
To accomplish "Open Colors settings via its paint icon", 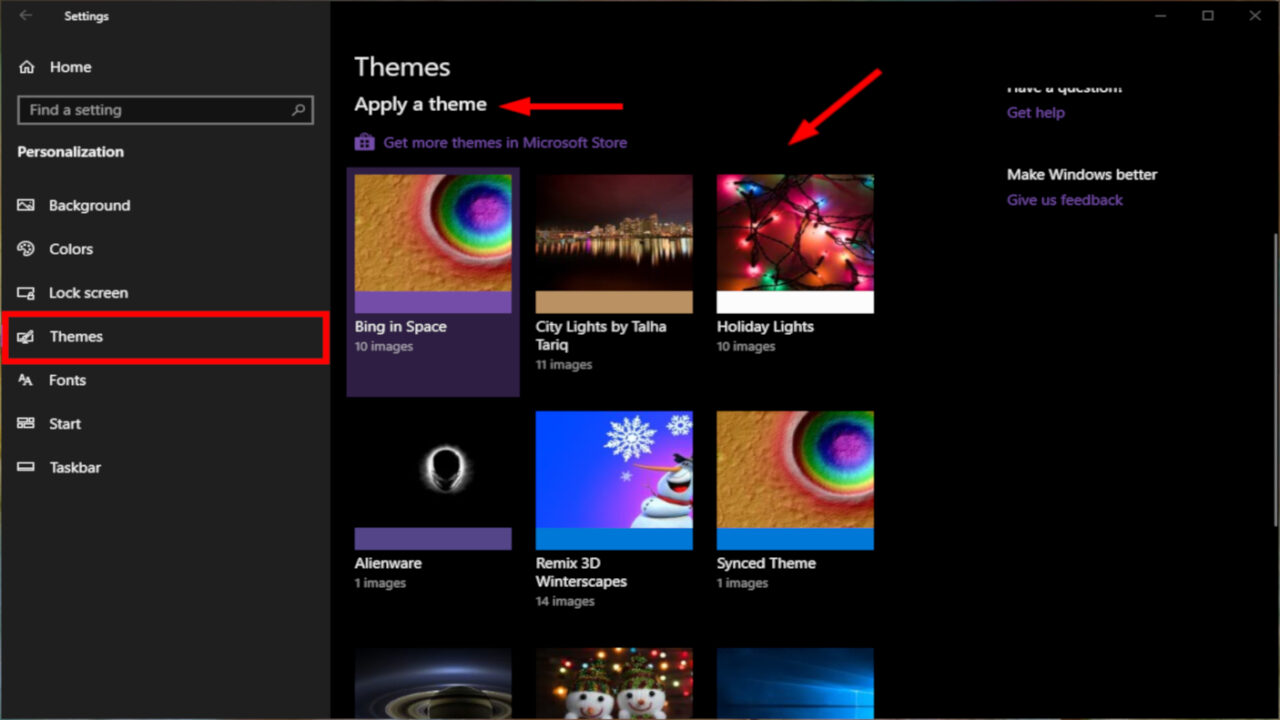I will (x=28, y=249).
